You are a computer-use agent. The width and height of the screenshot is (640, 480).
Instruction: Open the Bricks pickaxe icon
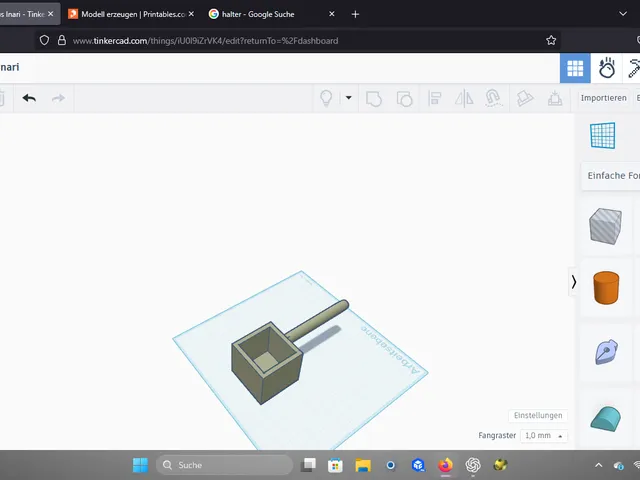coord(634,68)
